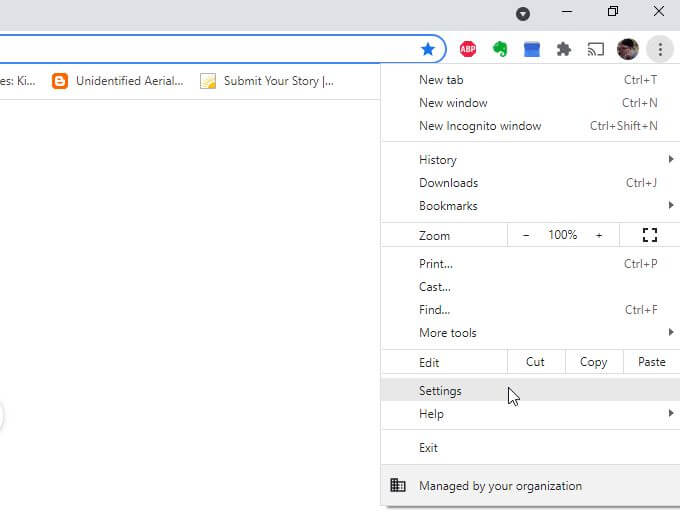
Task: Open the Evernote extension icon
Action: [x=500, y=49]
